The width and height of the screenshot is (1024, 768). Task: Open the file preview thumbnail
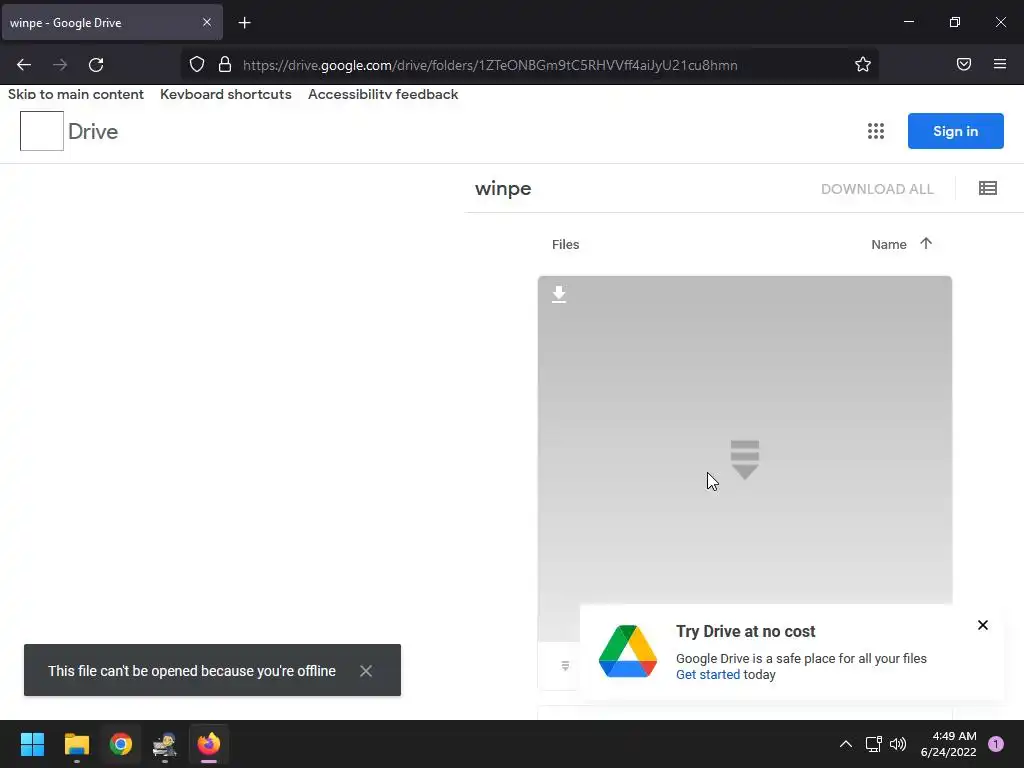click(744, 458)
